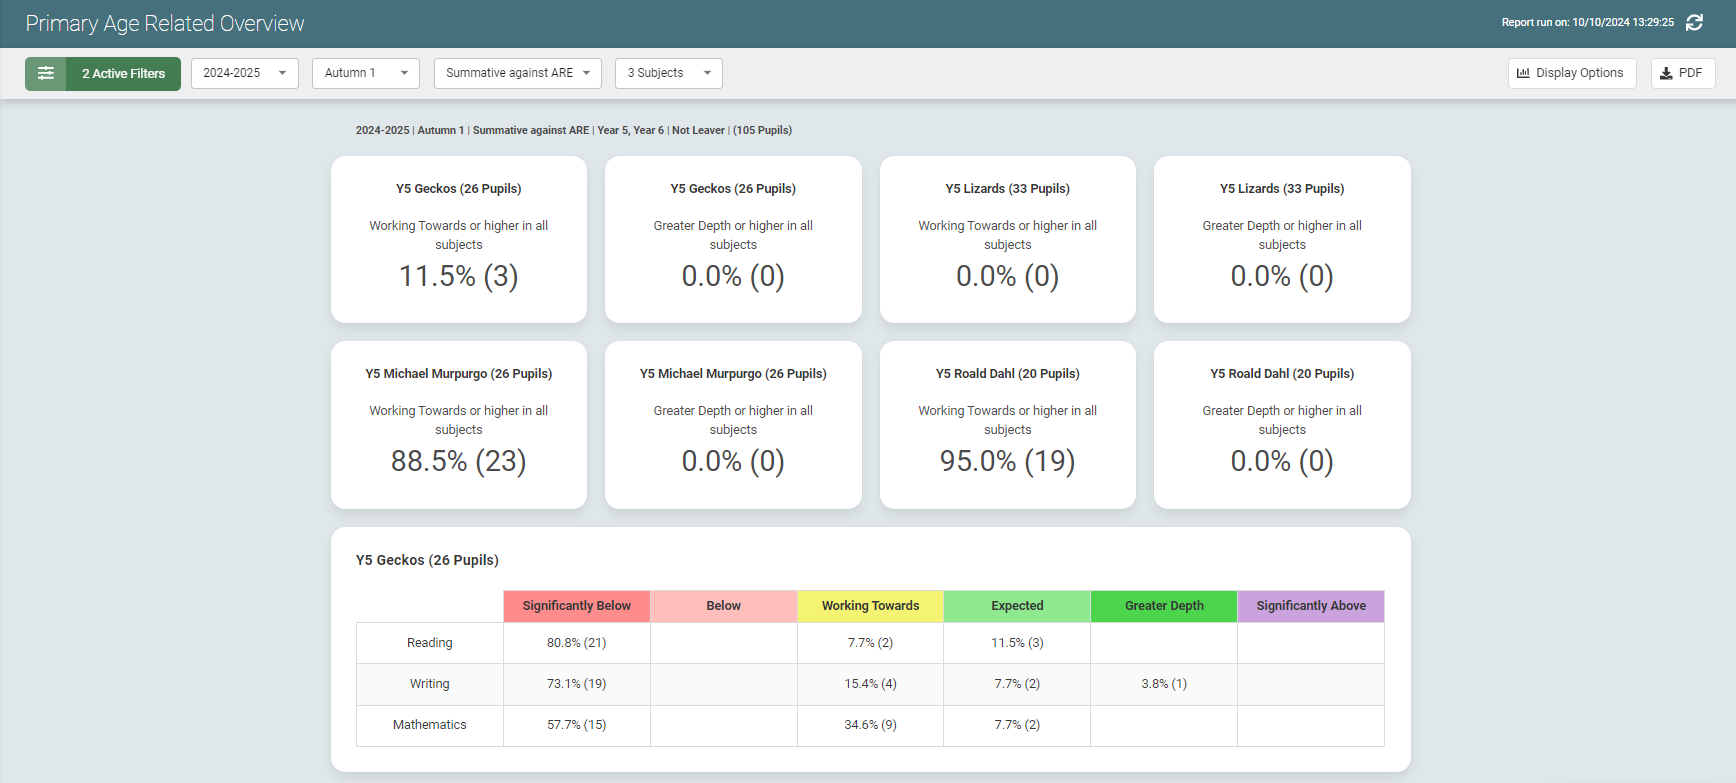Click the yellow Working Towards column header
The width and height of the screenshot is (1736, 783).
pos(870,606)
